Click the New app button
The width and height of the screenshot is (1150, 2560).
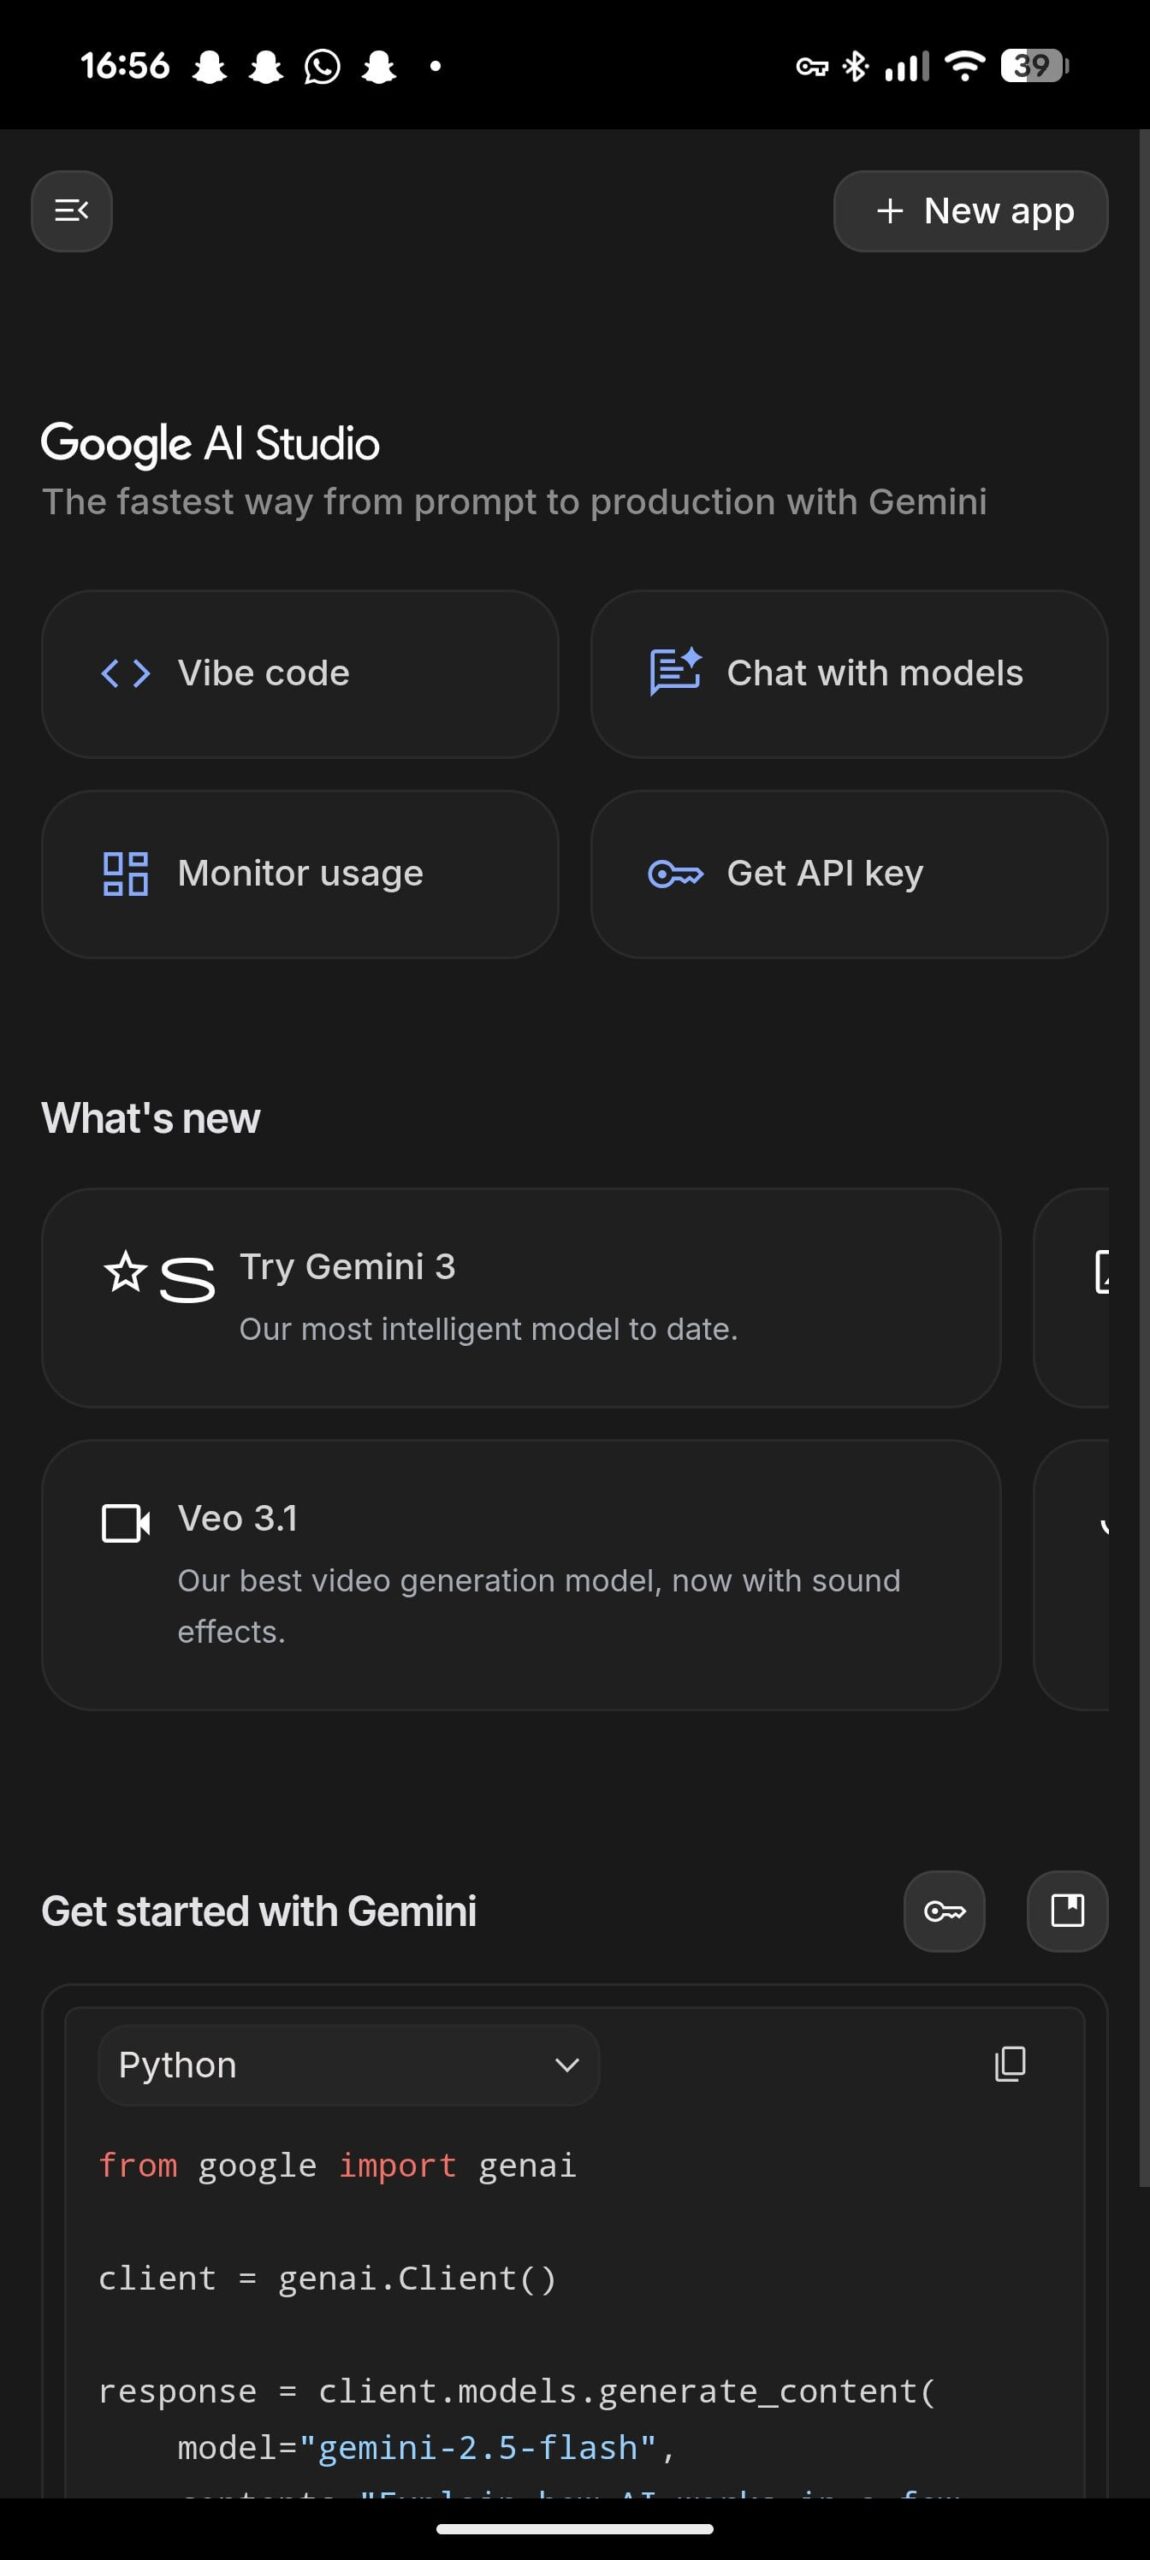point(970,211)
